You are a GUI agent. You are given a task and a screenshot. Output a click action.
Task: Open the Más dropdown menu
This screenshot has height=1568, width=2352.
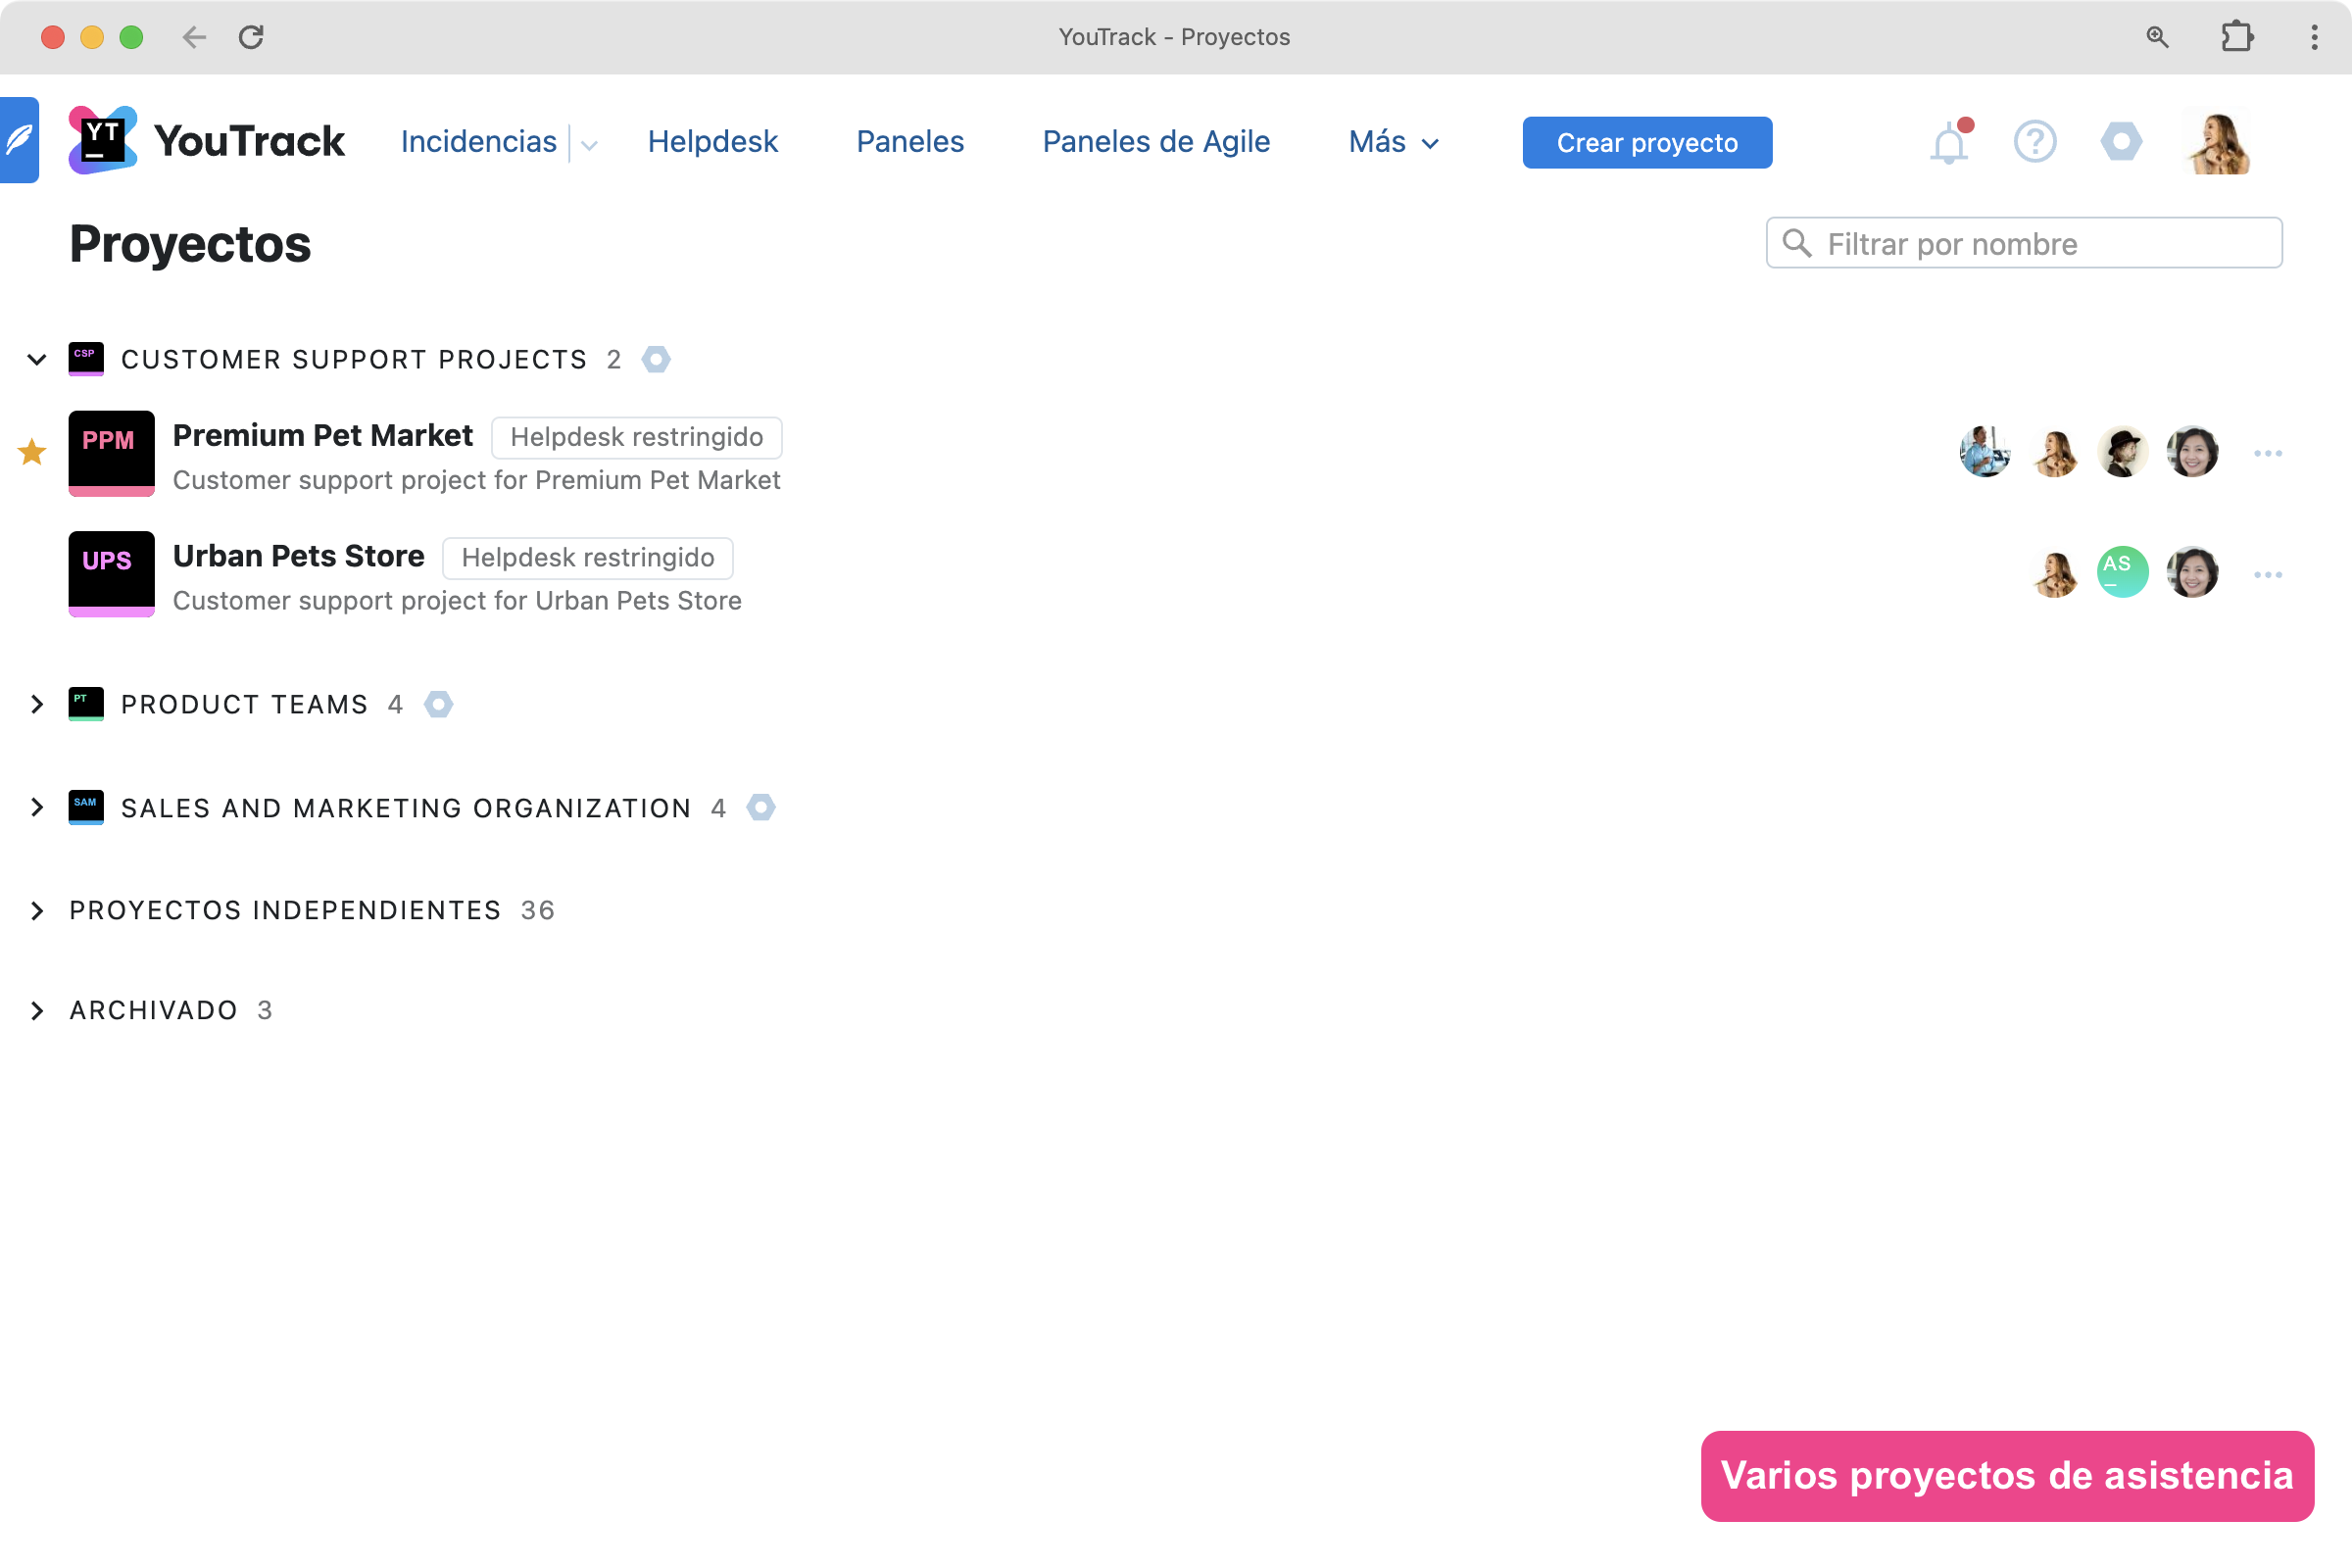tap(1393, 142)
